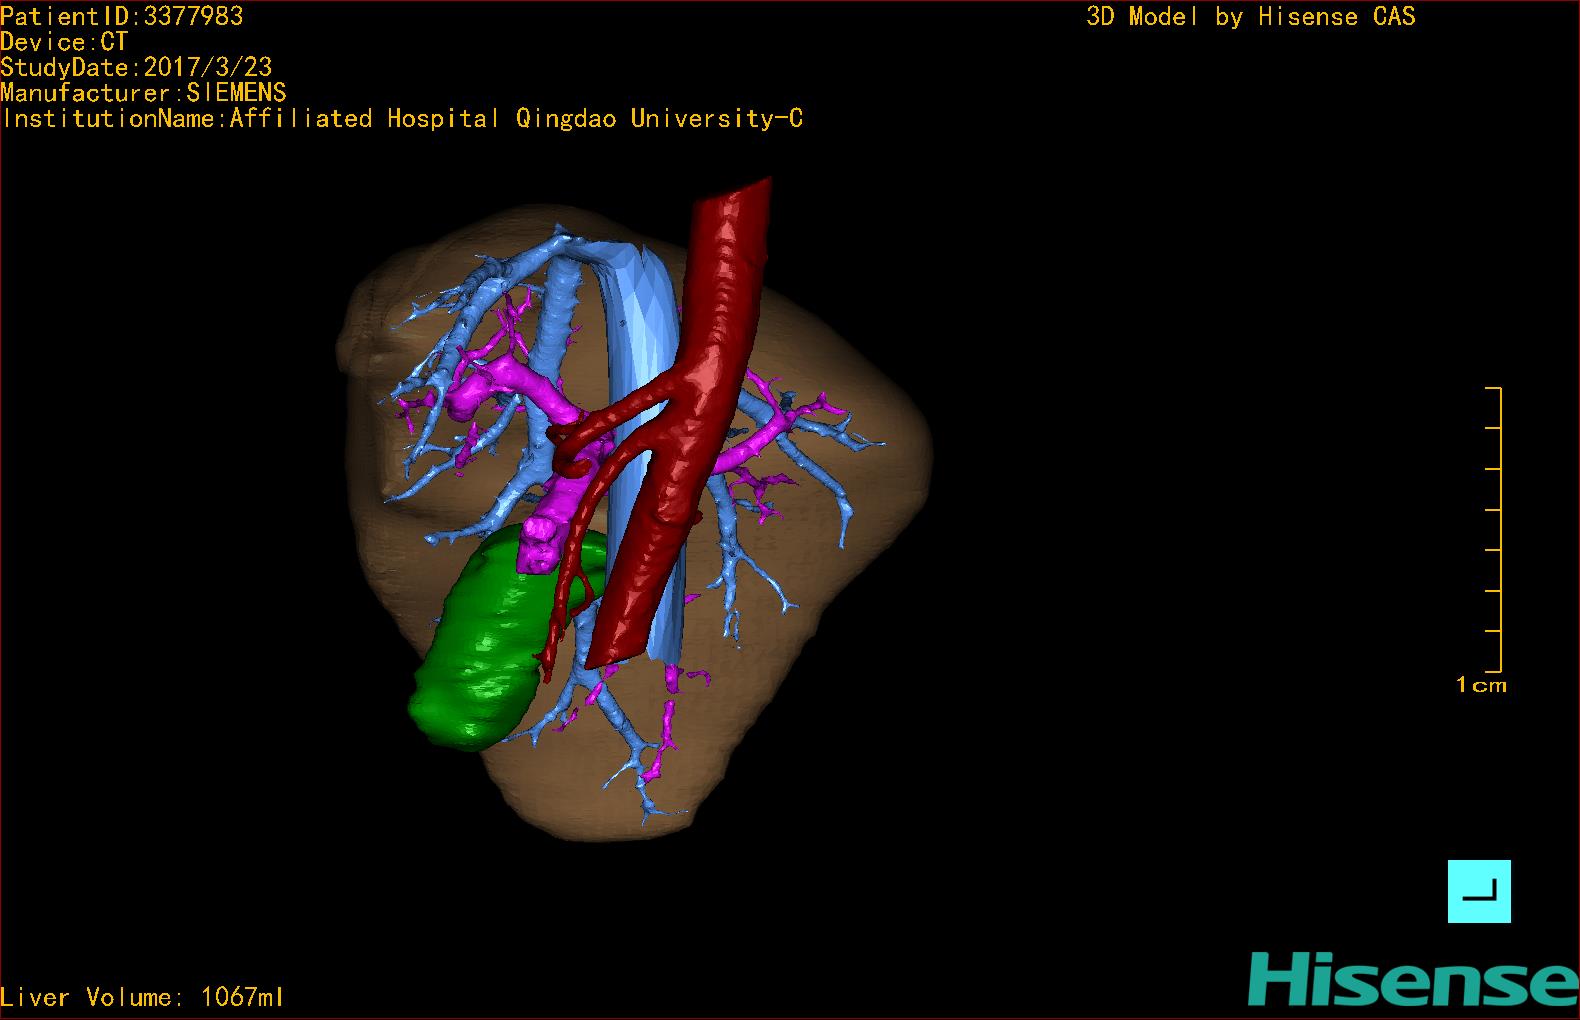Click the InstitutionName text line
This screenshot has width=1580, height=1020.
coord(402,119)
